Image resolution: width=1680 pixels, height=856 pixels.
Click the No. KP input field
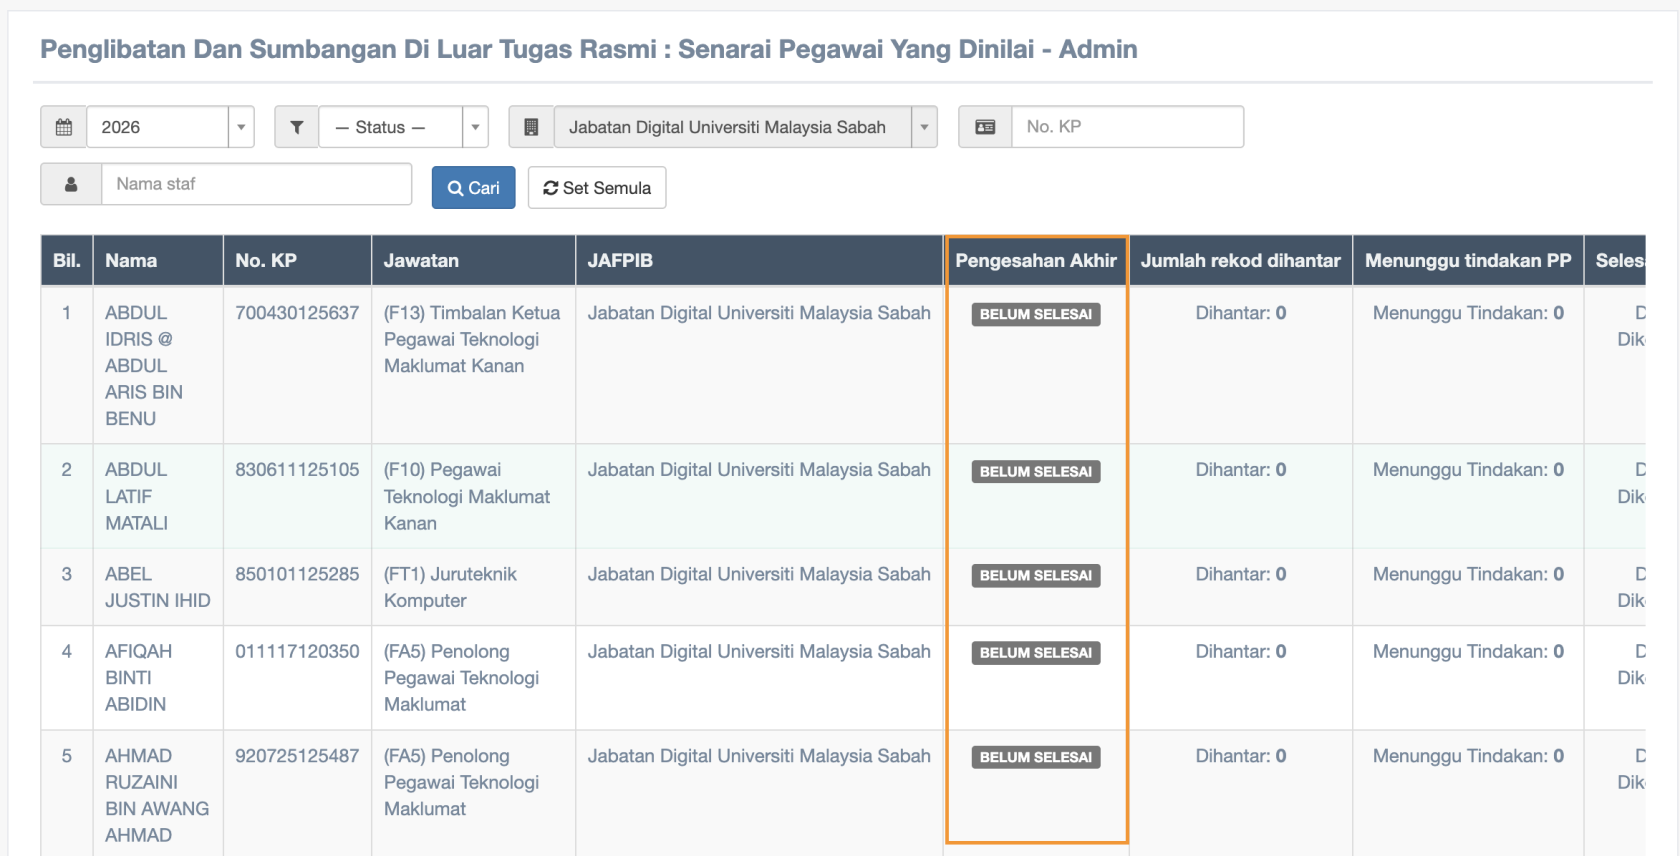pyautogui.click(x=1127, y=127)
